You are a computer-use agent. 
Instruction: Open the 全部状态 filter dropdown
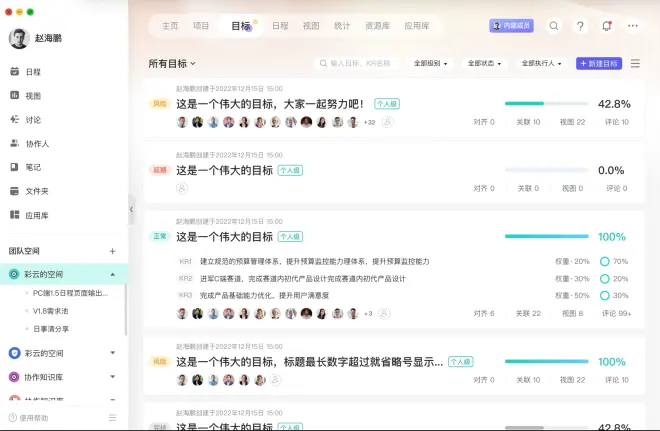pyautogui.click(x=485, y=64)
